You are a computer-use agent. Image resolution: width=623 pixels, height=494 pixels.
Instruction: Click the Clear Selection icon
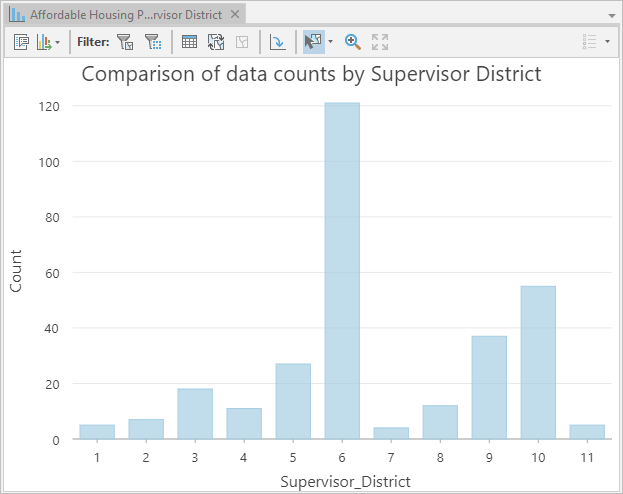242,42
